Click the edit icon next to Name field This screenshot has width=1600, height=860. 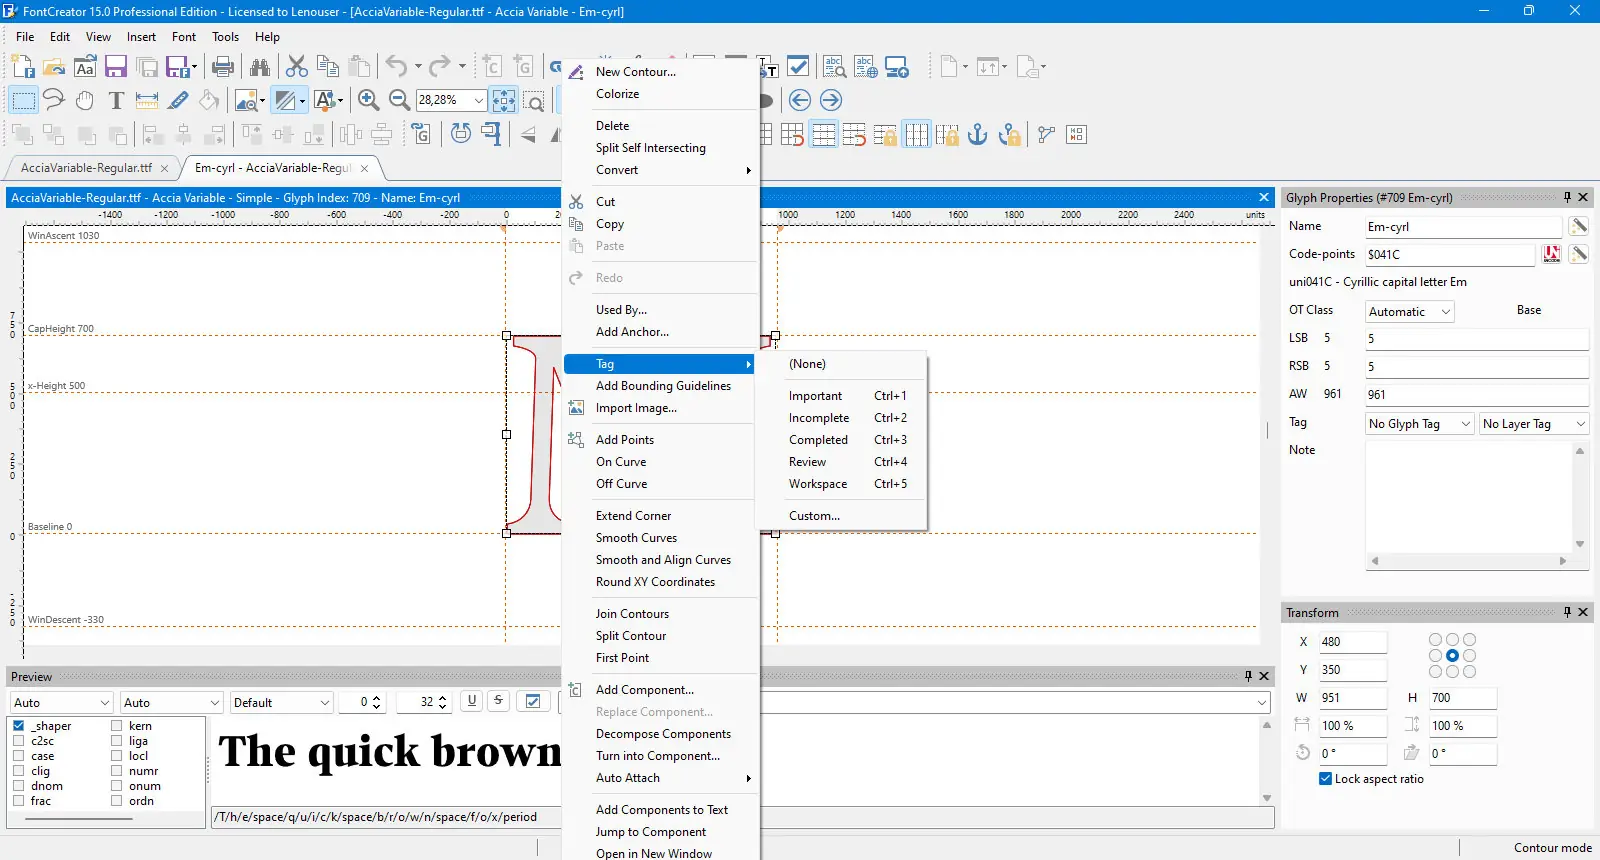pyautogui.click(x=1578, y=226)
